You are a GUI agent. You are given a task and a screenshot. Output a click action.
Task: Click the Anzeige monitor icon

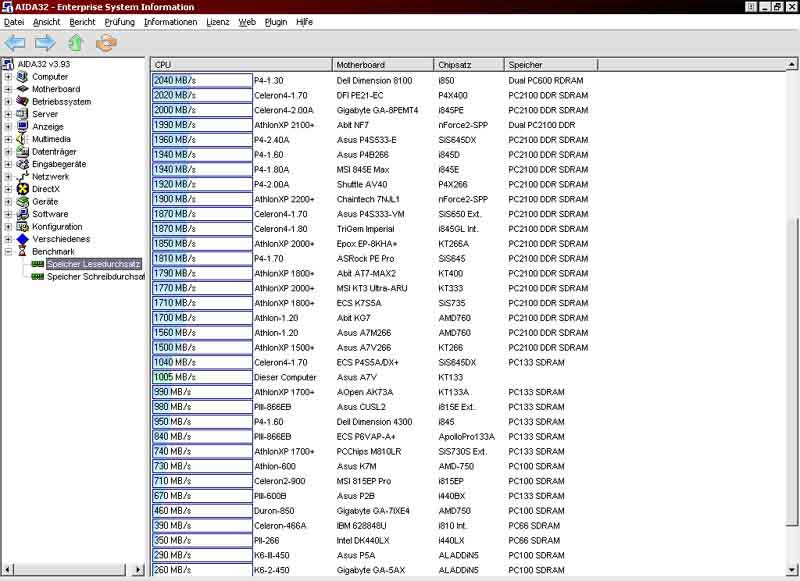coord(22,127)
